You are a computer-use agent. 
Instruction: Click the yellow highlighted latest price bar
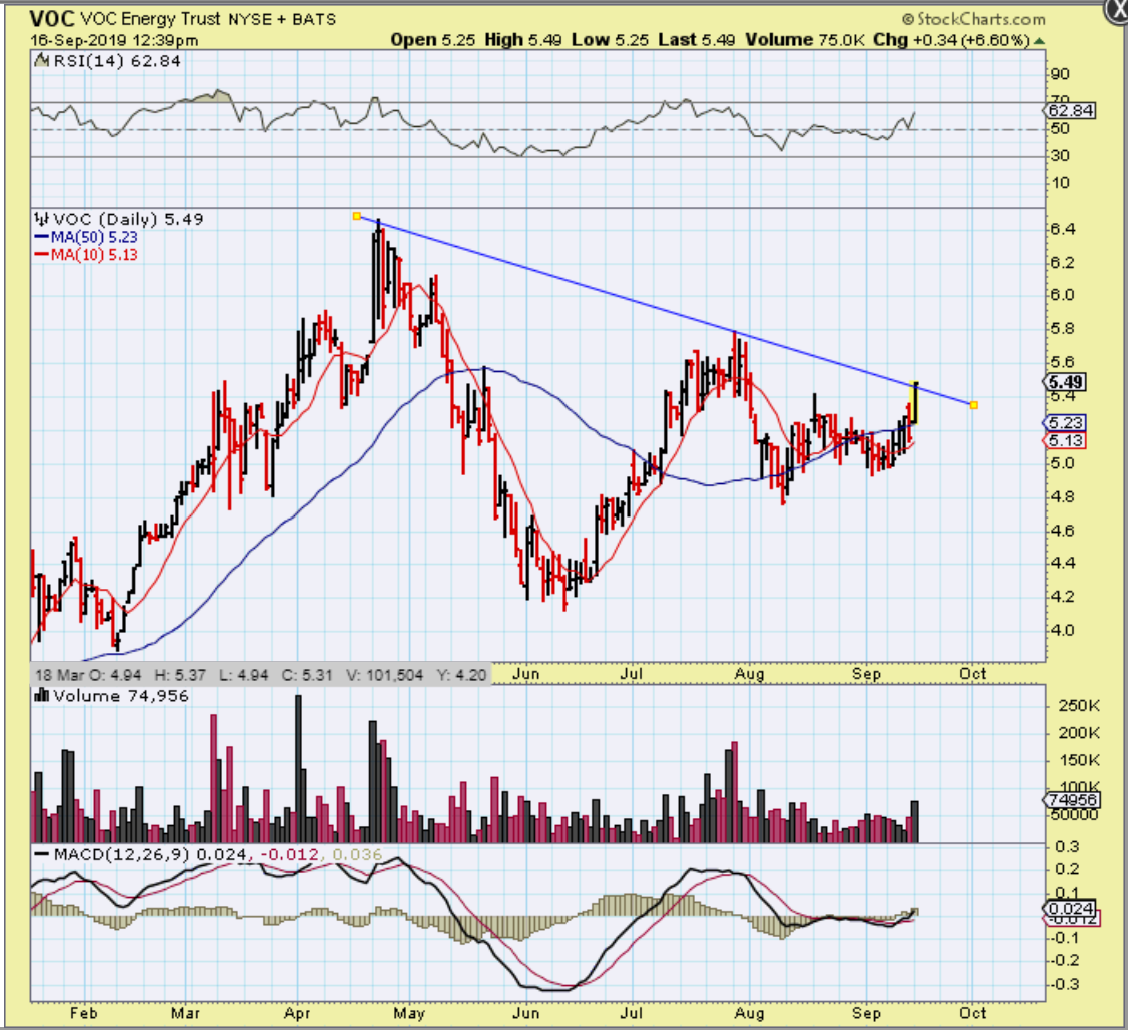915,403
